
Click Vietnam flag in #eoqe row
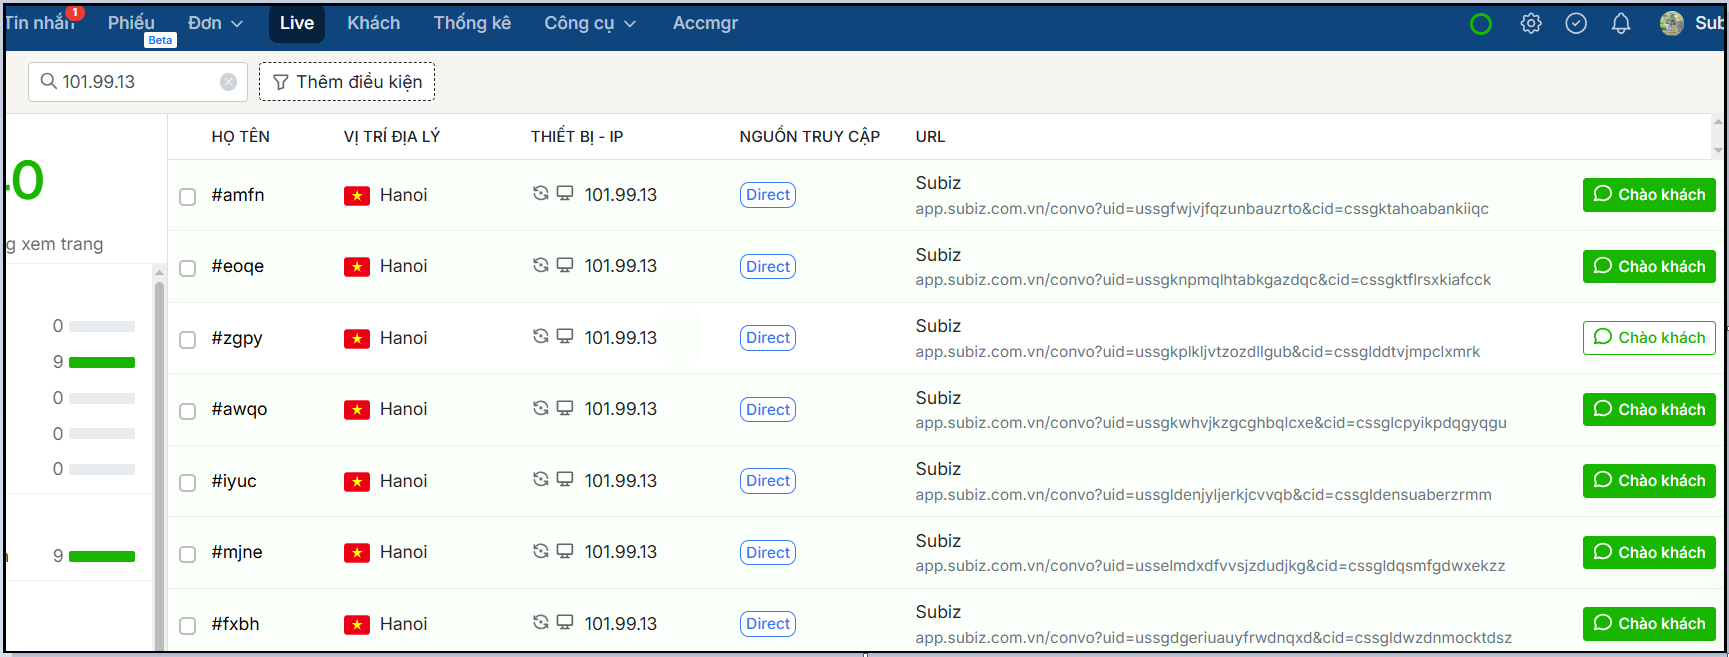[357, 267]
